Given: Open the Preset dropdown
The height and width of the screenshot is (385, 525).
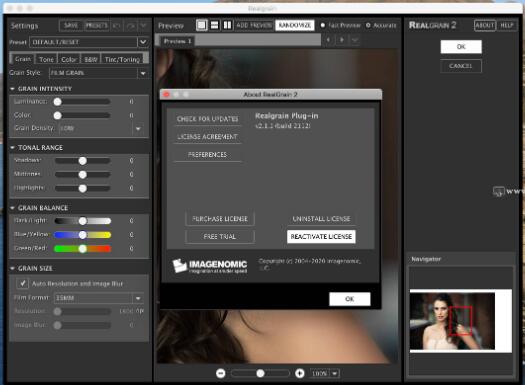Looking at the screenshot, I should (x=143, y=42).
